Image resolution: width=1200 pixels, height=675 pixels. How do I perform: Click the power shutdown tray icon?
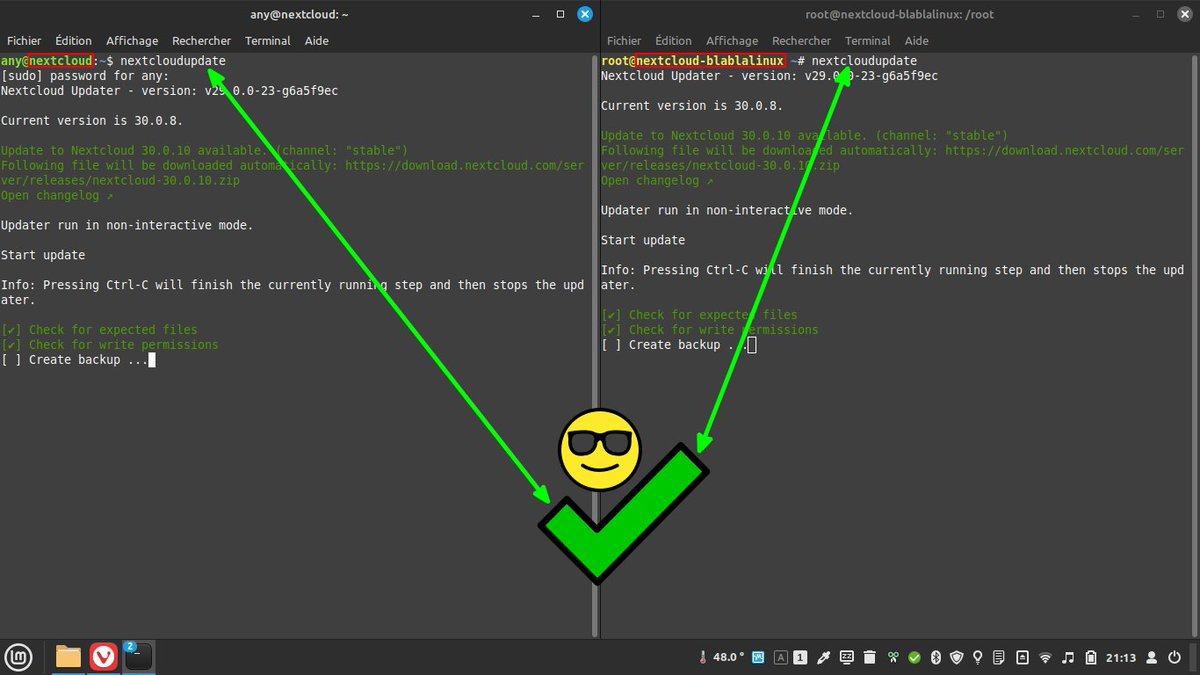point(1176,658)
